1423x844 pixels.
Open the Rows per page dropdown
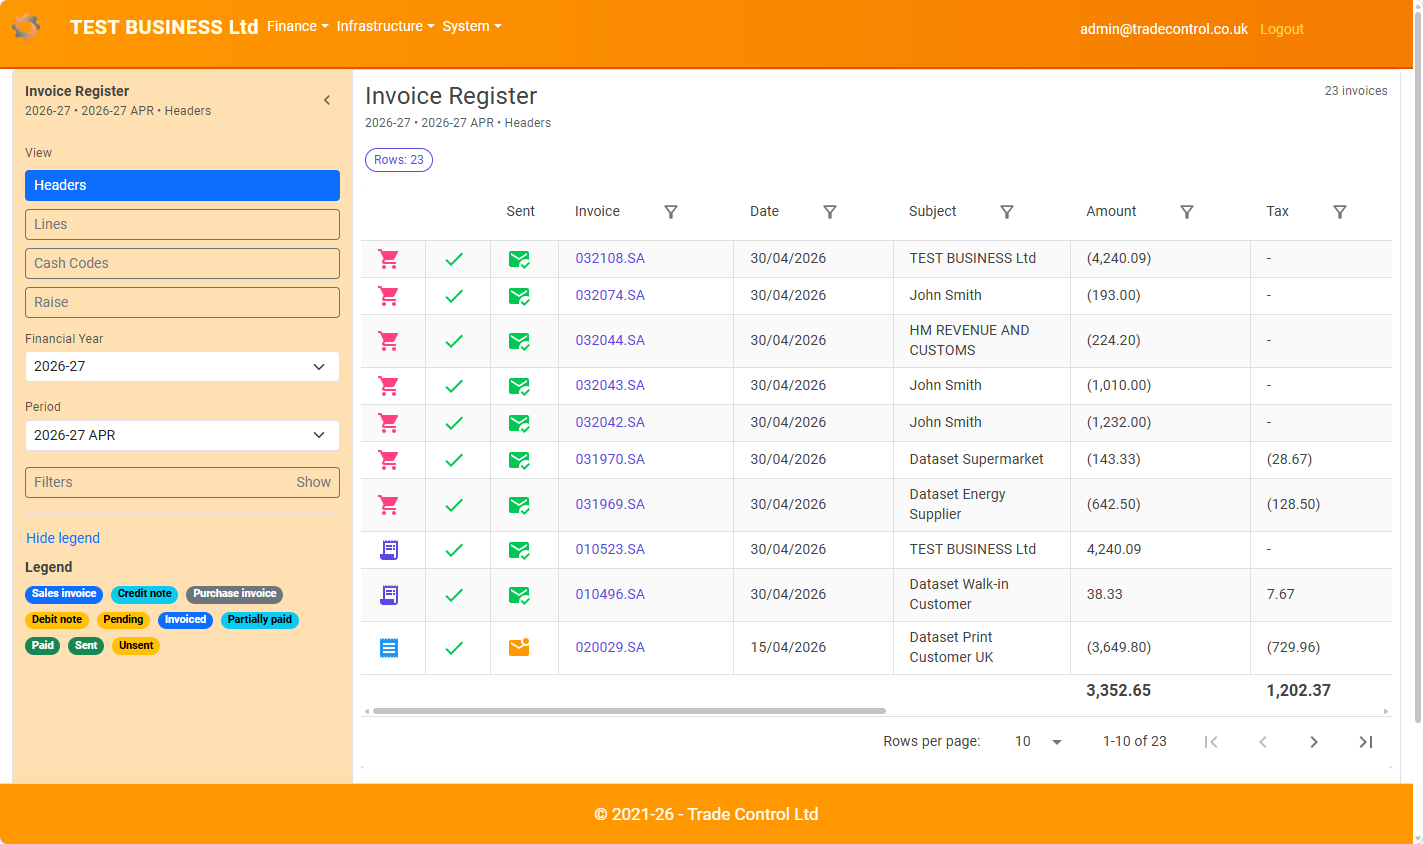[1038, 742]
